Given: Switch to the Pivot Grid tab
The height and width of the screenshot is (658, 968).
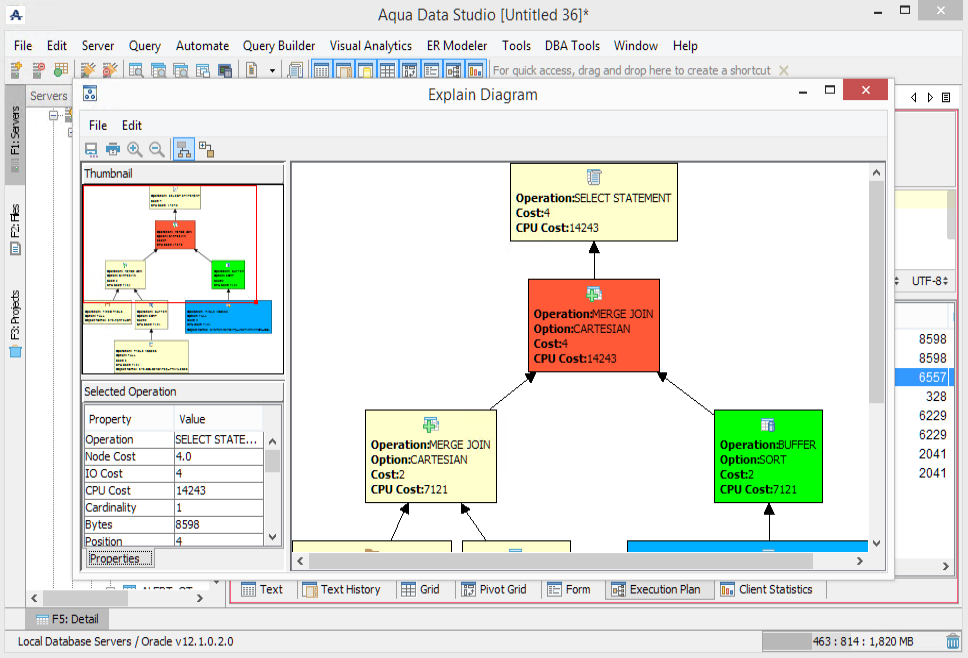Looking at the screenshot, I should click(x=494, y=589).
